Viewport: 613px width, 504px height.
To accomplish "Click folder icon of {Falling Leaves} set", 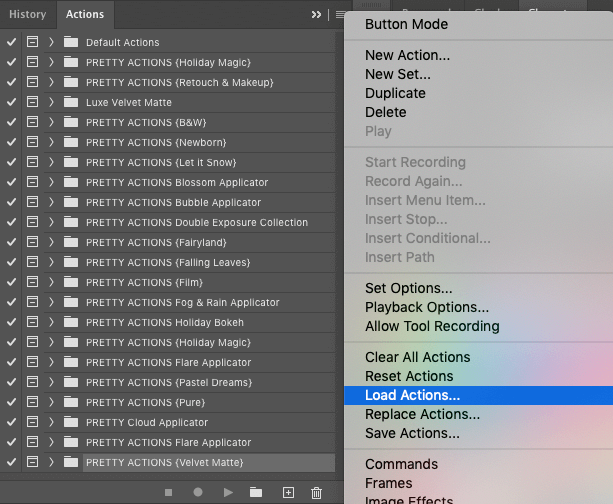I will (x=71, y=262).
